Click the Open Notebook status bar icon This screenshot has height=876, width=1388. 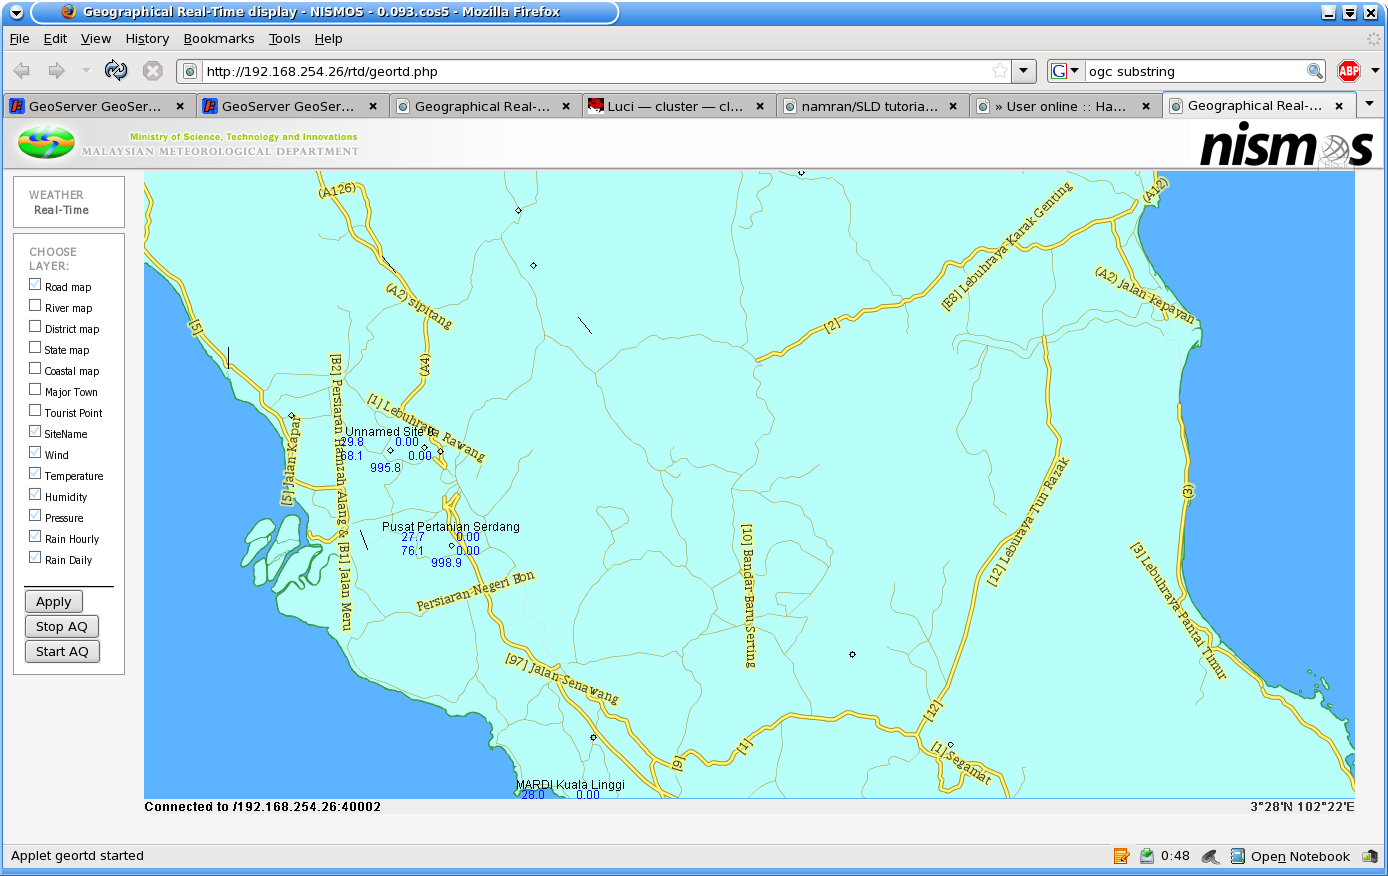pos(1238,856)
